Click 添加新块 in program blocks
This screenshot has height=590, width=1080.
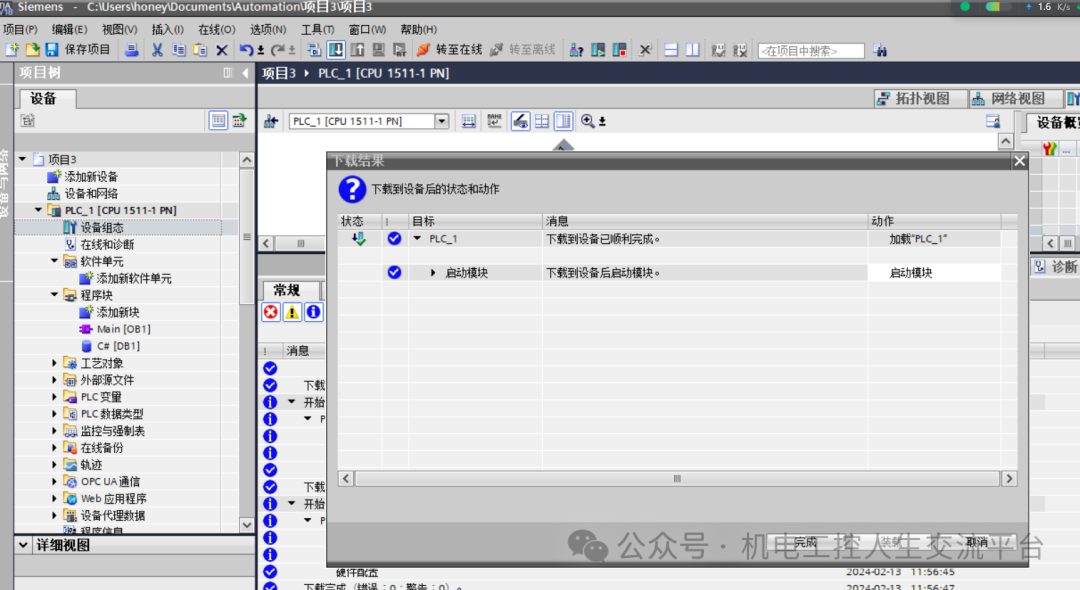pos(118,312)
